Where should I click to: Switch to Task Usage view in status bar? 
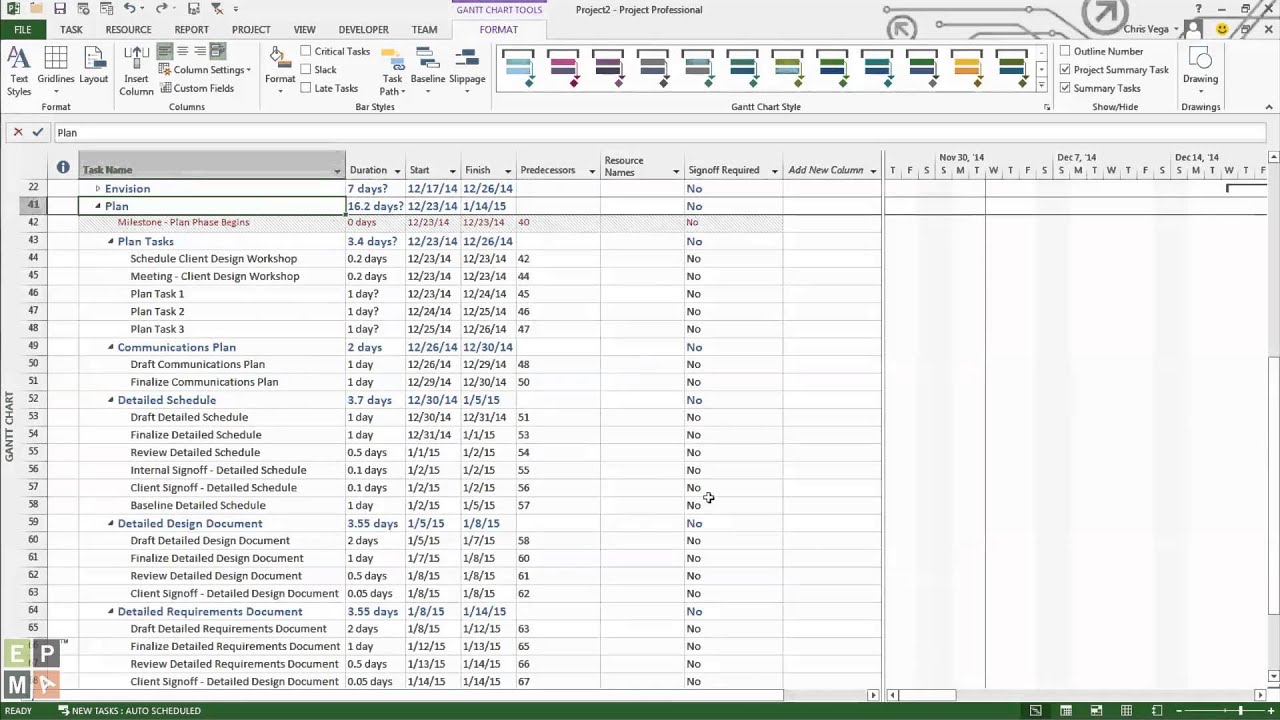1066,711
